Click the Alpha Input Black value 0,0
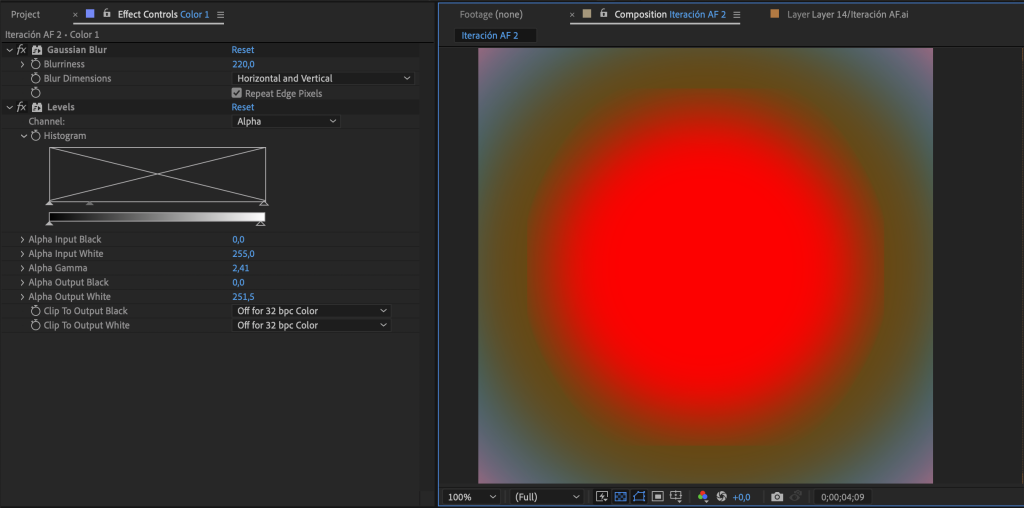 238,240
